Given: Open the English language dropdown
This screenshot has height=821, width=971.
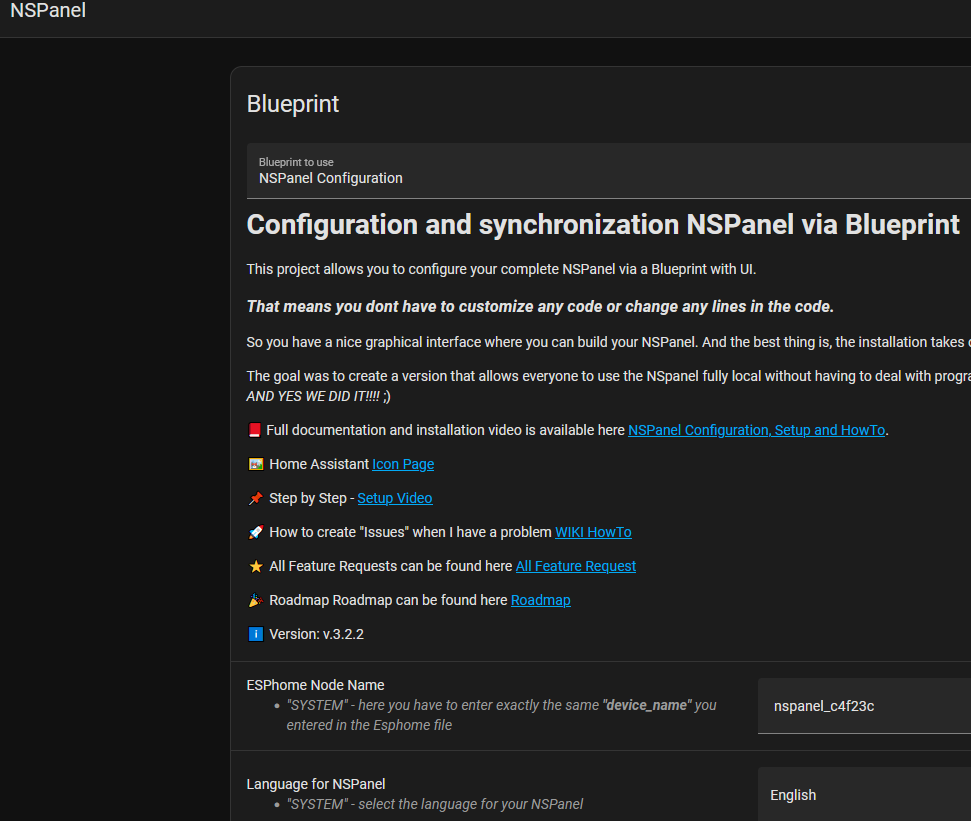Looking at the screenshot, I should 865,795.
